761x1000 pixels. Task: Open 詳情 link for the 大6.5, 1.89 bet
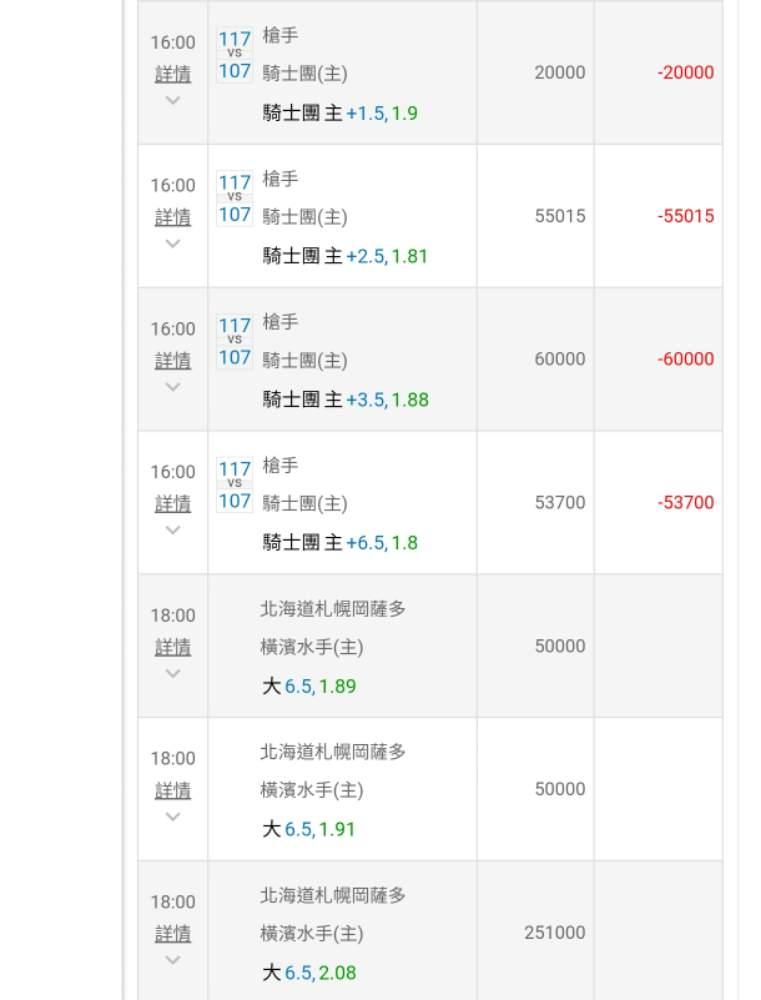click(173, 647)
